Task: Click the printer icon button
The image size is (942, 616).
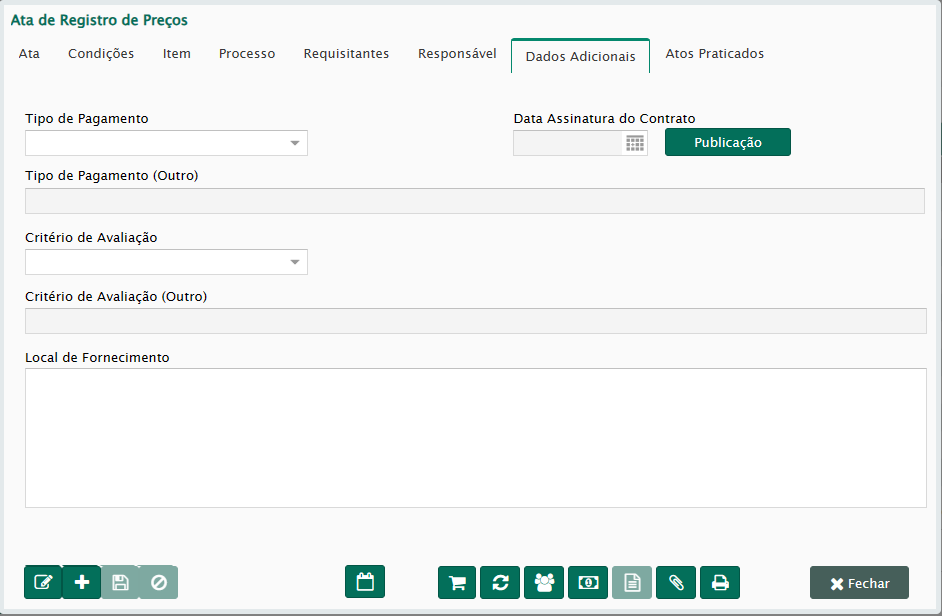Action: (720, 582)
